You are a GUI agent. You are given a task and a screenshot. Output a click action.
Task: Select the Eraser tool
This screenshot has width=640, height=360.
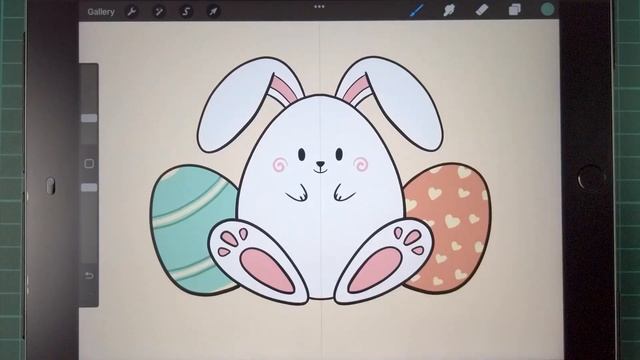tap(482, 10)
